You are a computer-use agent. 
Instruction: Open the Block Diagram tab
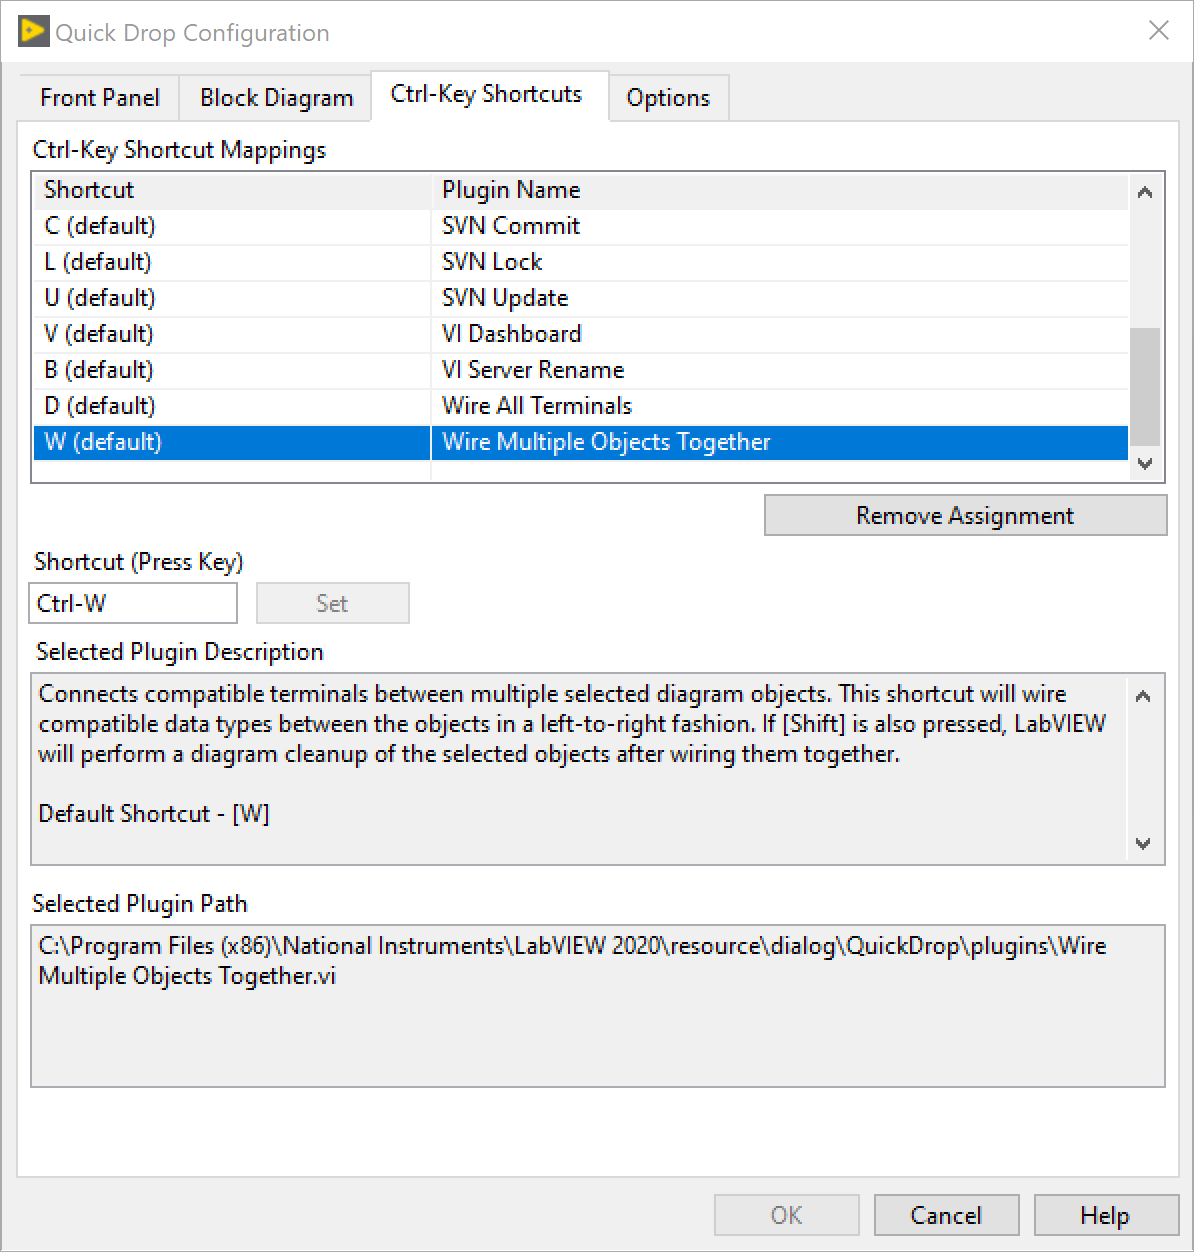(x=275, y=97)
